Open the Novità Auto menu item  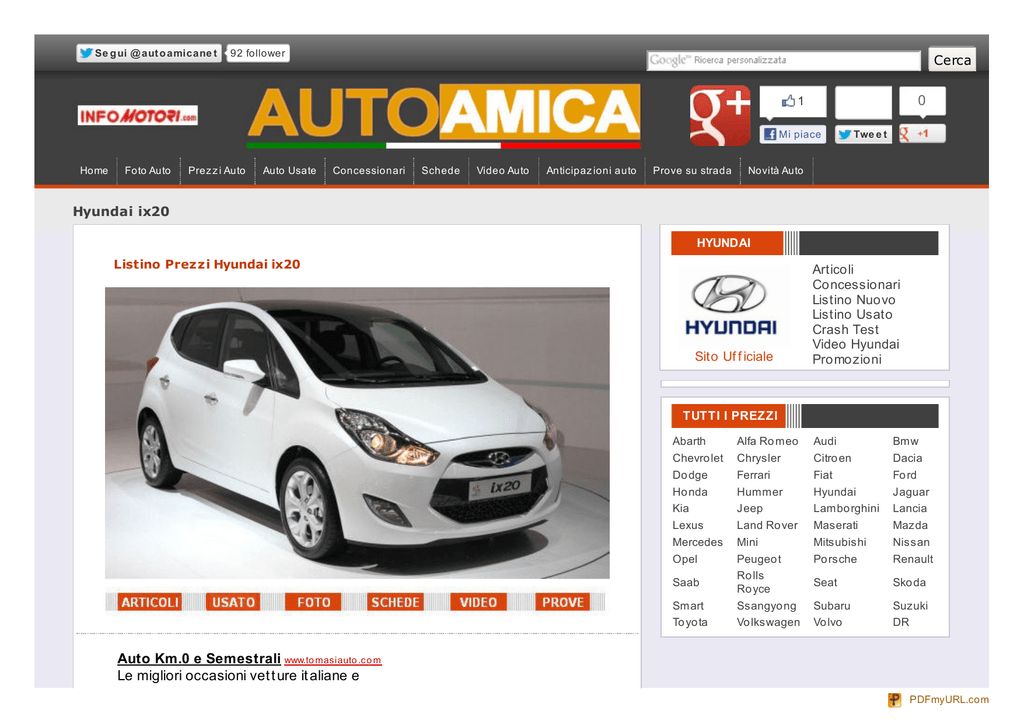pos(776,170)
